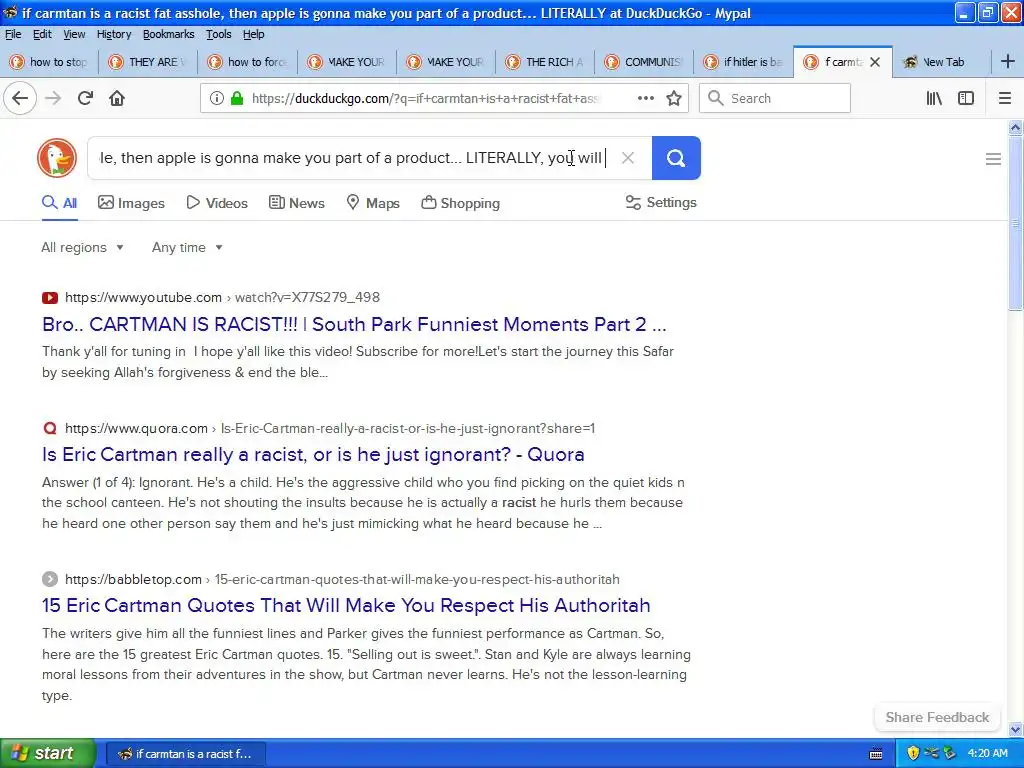Open DuckDuckGo side menu icon
1024x768 pixels.
[x=993, y=159]
